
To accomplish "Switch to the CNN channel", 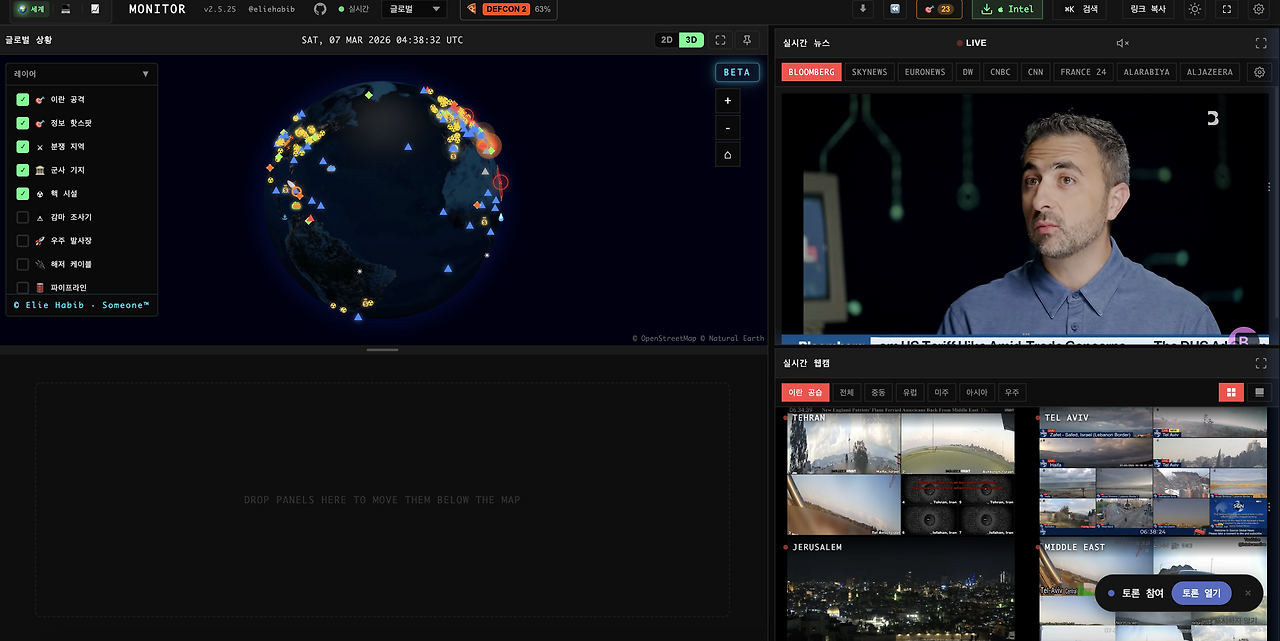I will coord(1035,72).
